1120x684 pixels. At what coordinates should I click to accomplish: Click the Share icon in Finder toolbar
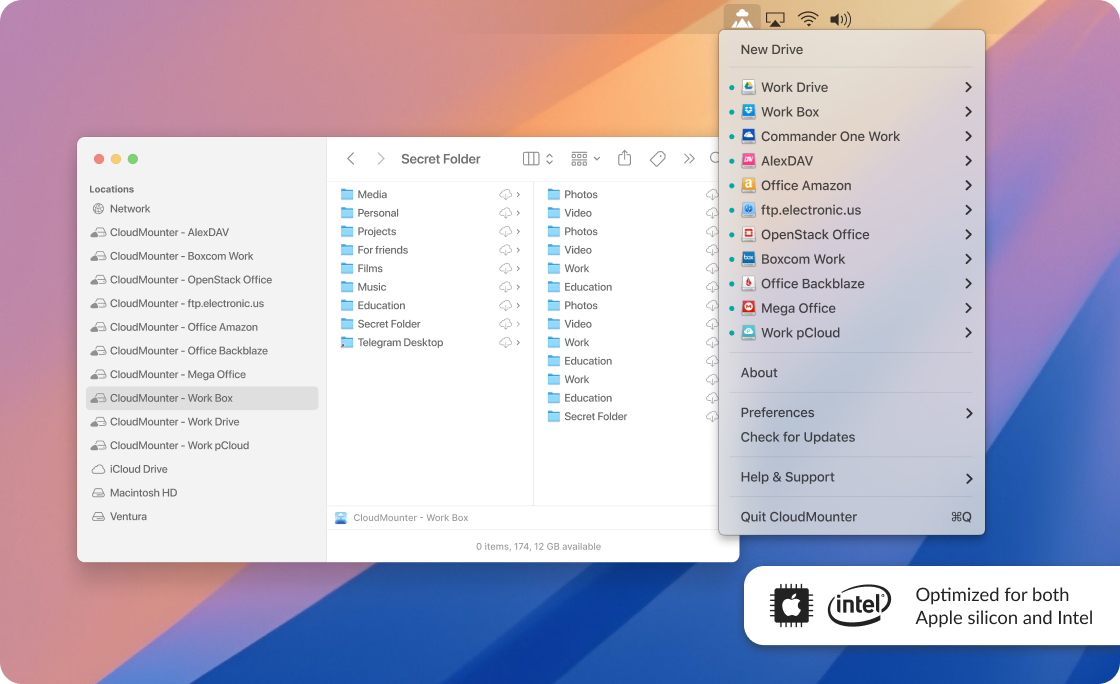point(625,159)
